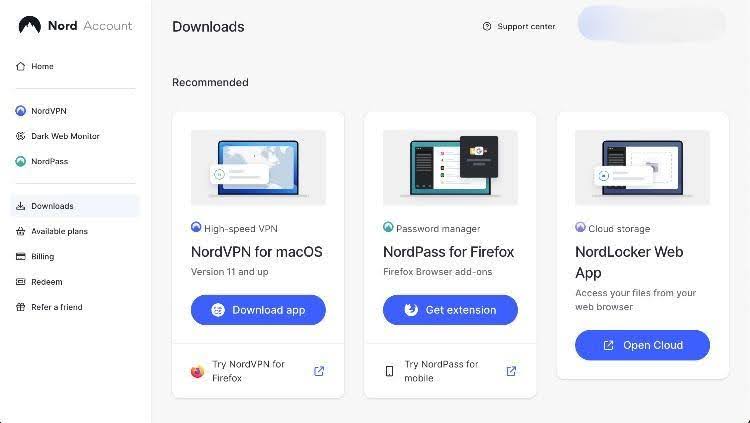Open Home via the house icon
Screen dimensions: 750x423
coord(21,67)
